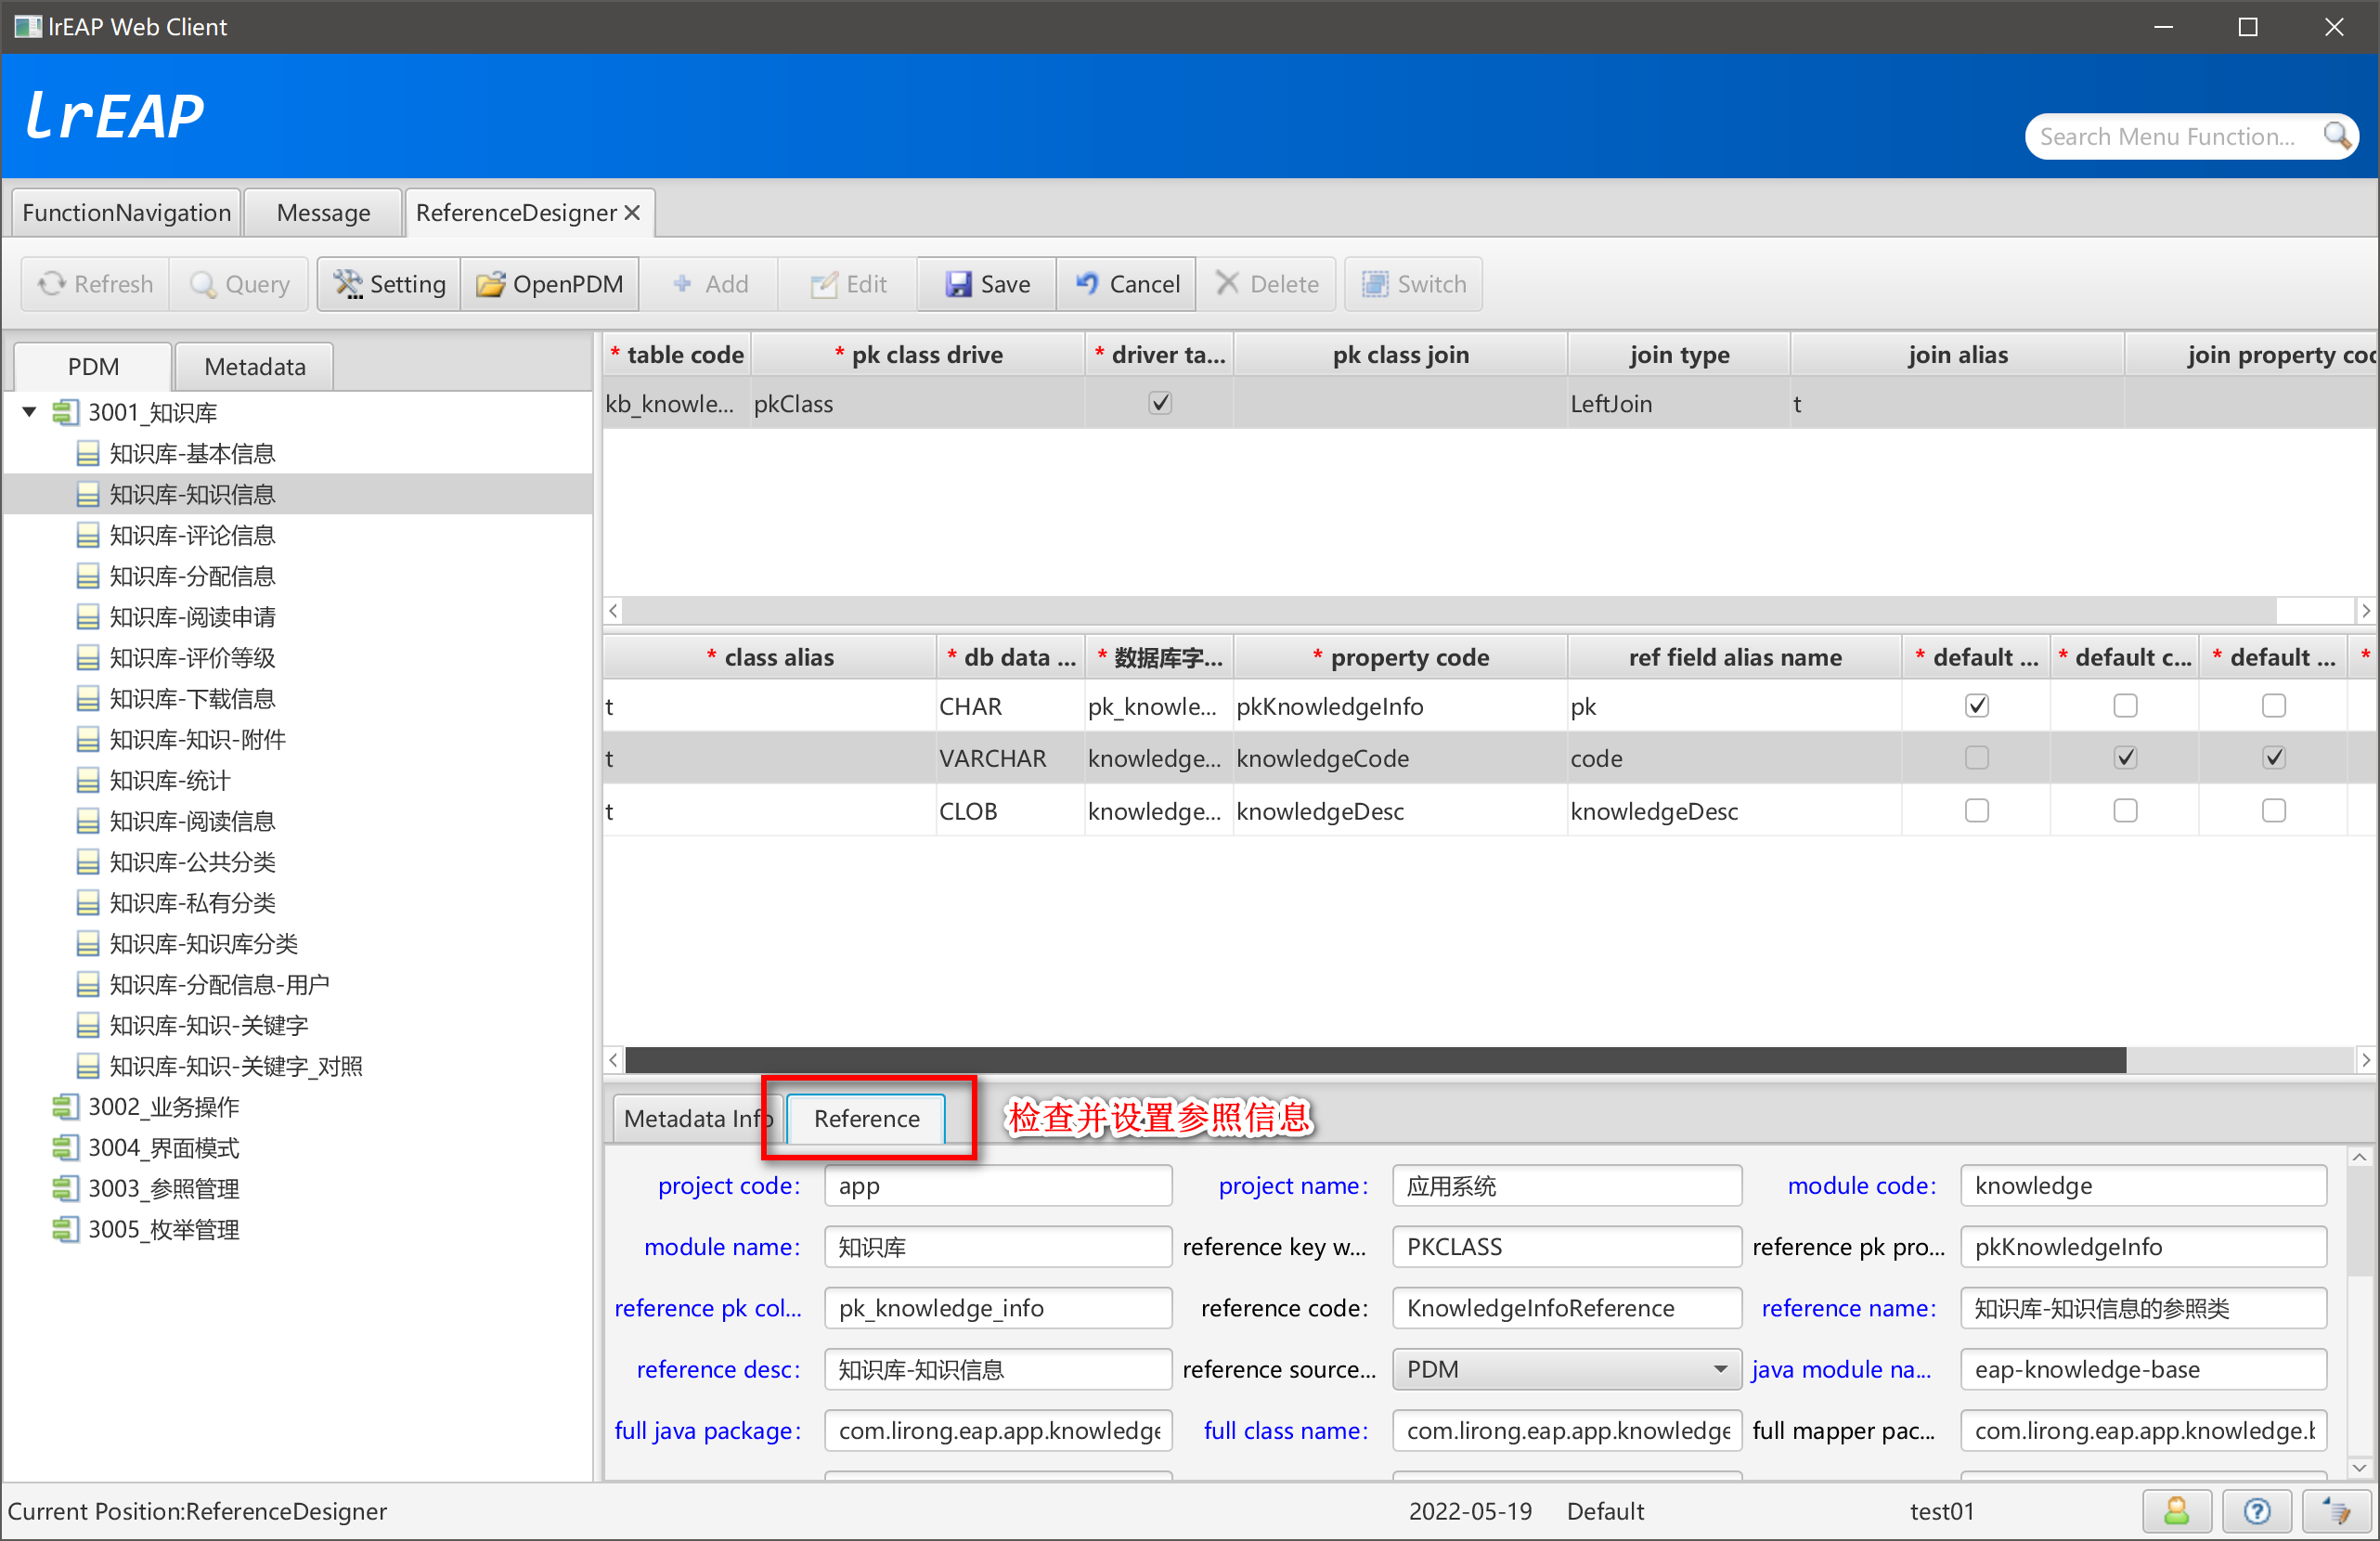Select 知识库-知识库分类 tree item

coord(203,945)
